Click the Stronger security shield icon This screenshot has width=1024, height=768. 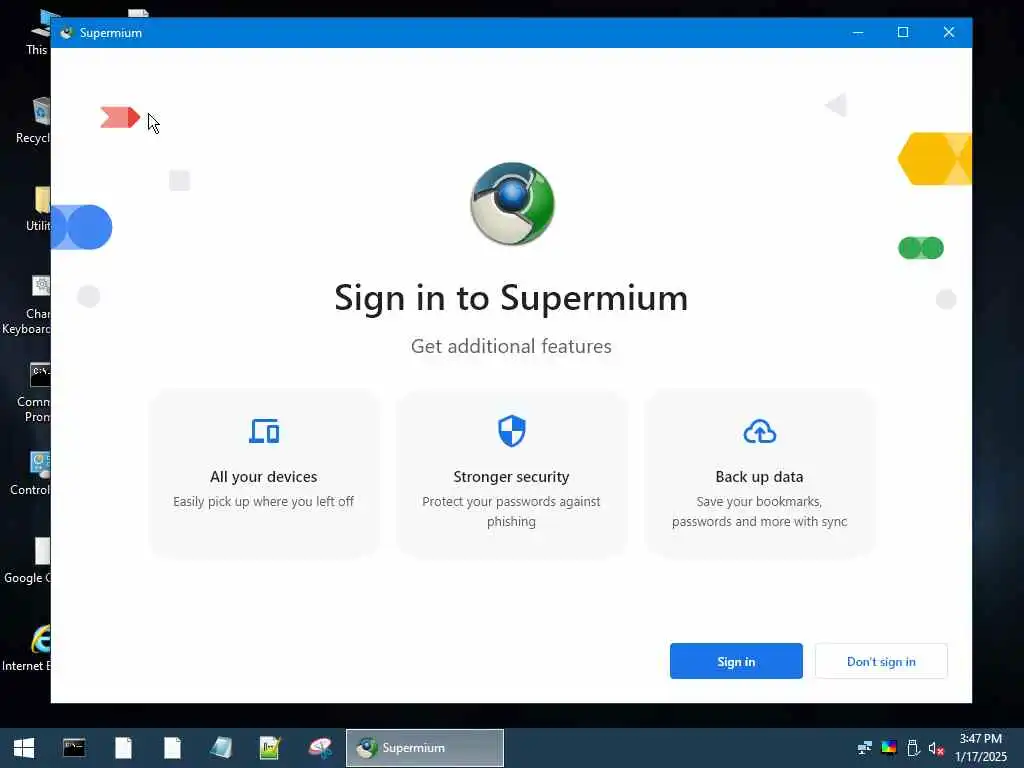click(x=511, y=431)
